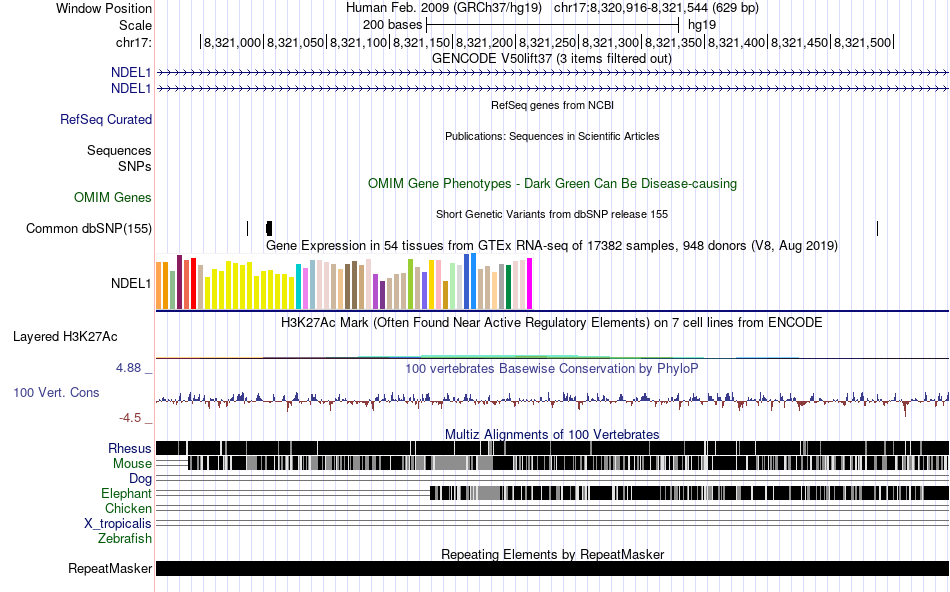Click the chr17: ruler label
This screenshot has width=950, height=592.
point(134,42)
